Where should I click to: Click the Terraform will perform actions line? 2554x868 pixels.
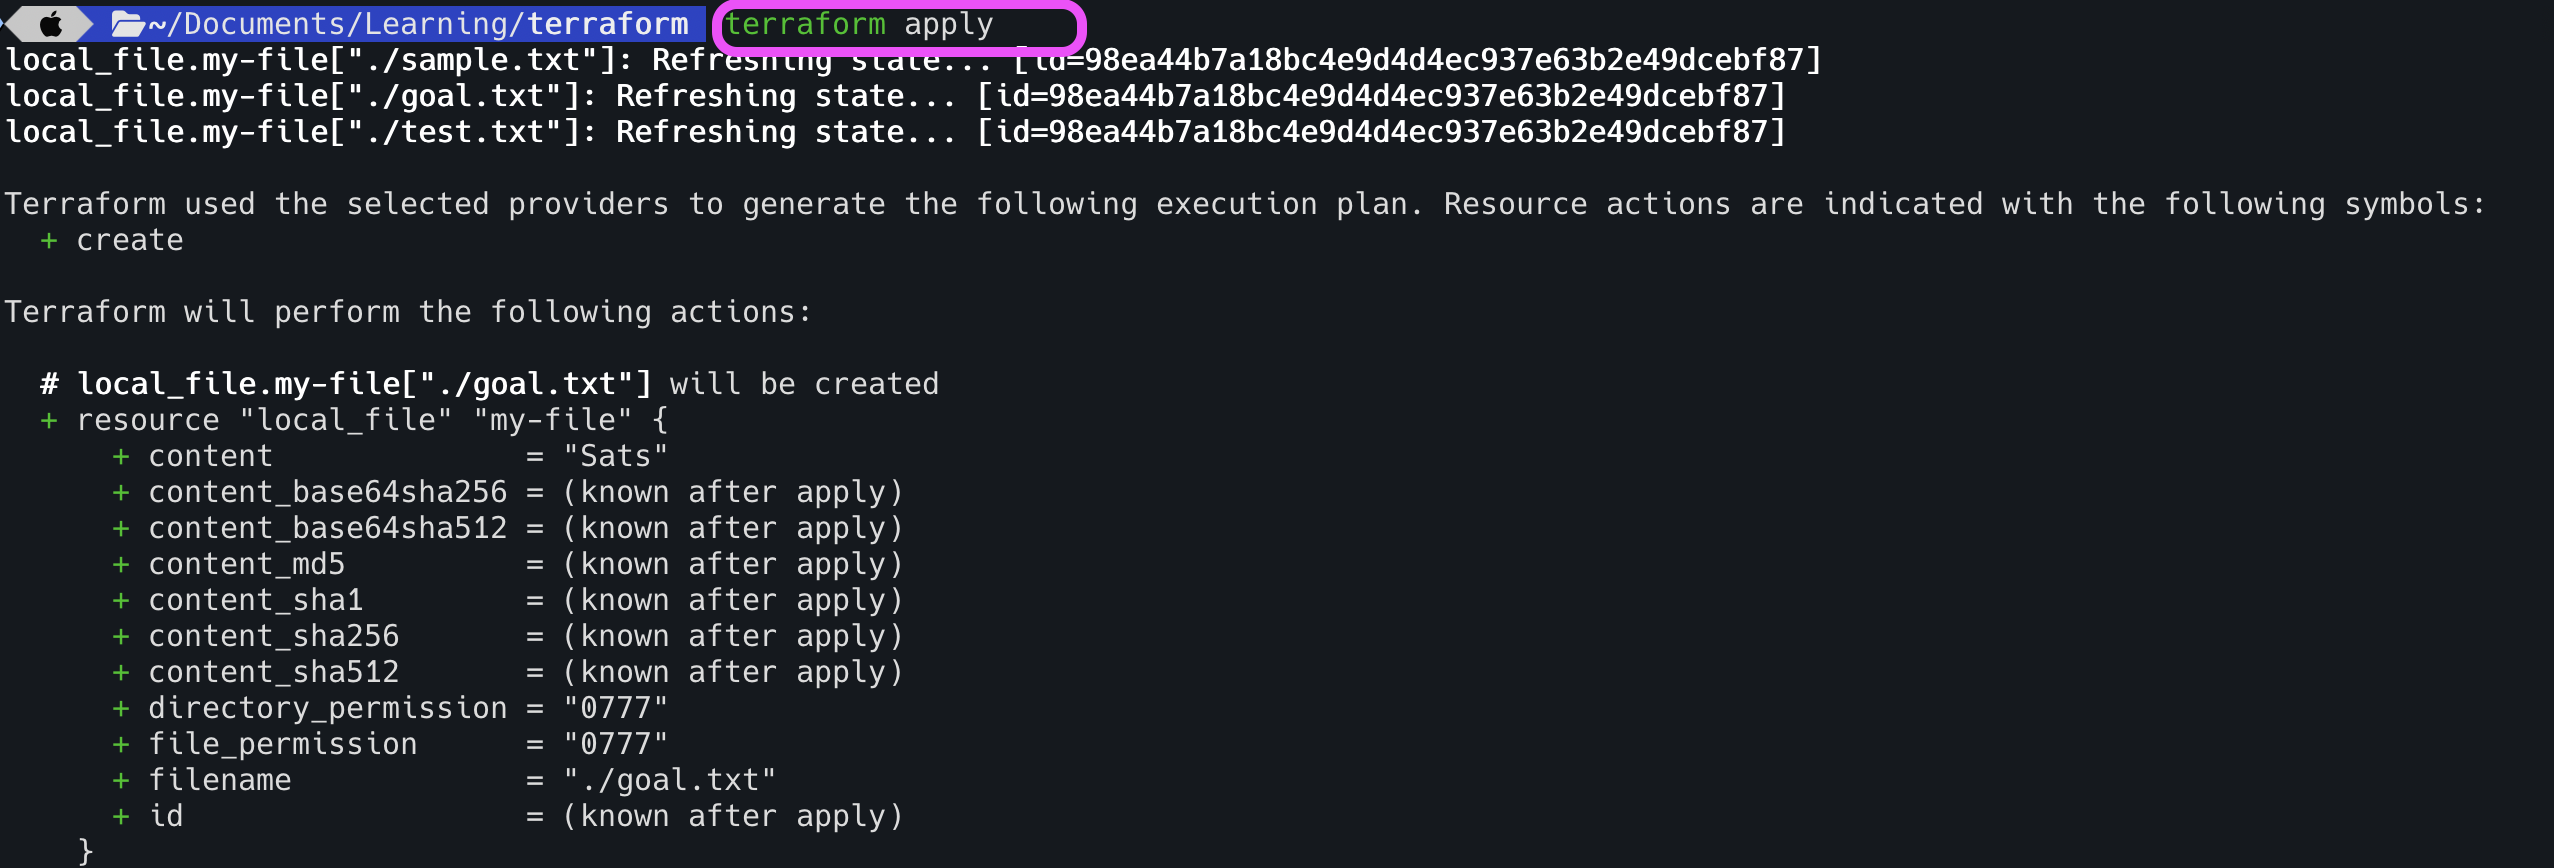tap(408, 312)
